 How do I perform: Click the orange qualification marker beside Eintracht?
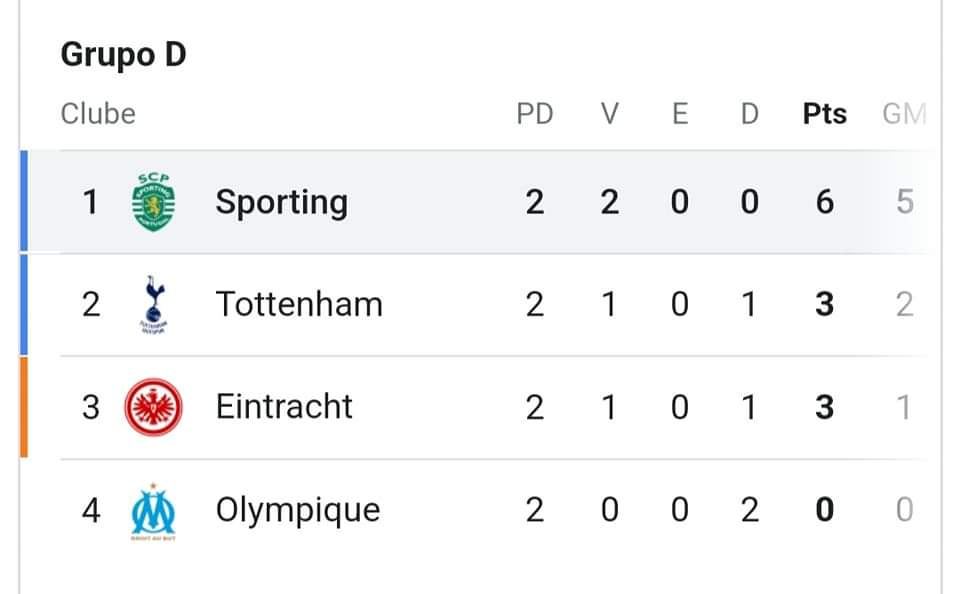pos(24,407)
